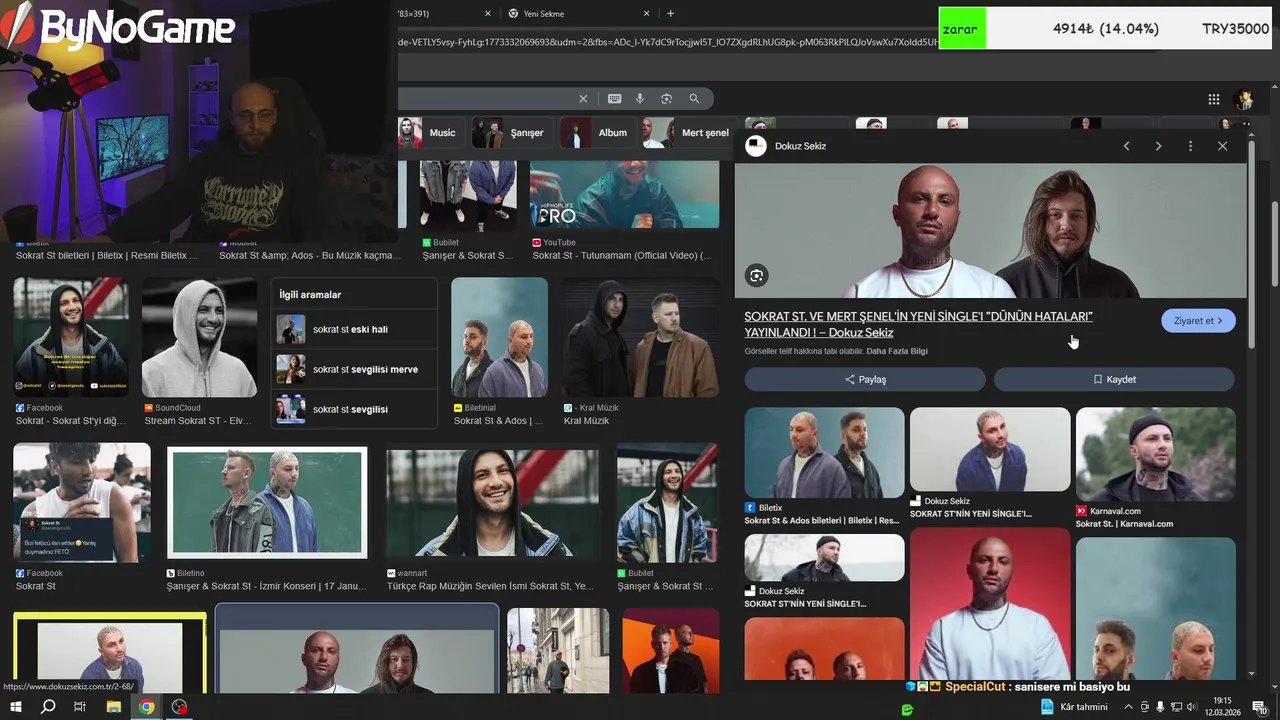Choose related search sokrat st eski hali
The image size is (1280, 720).
pyautogui.click(x=354, y=329)
